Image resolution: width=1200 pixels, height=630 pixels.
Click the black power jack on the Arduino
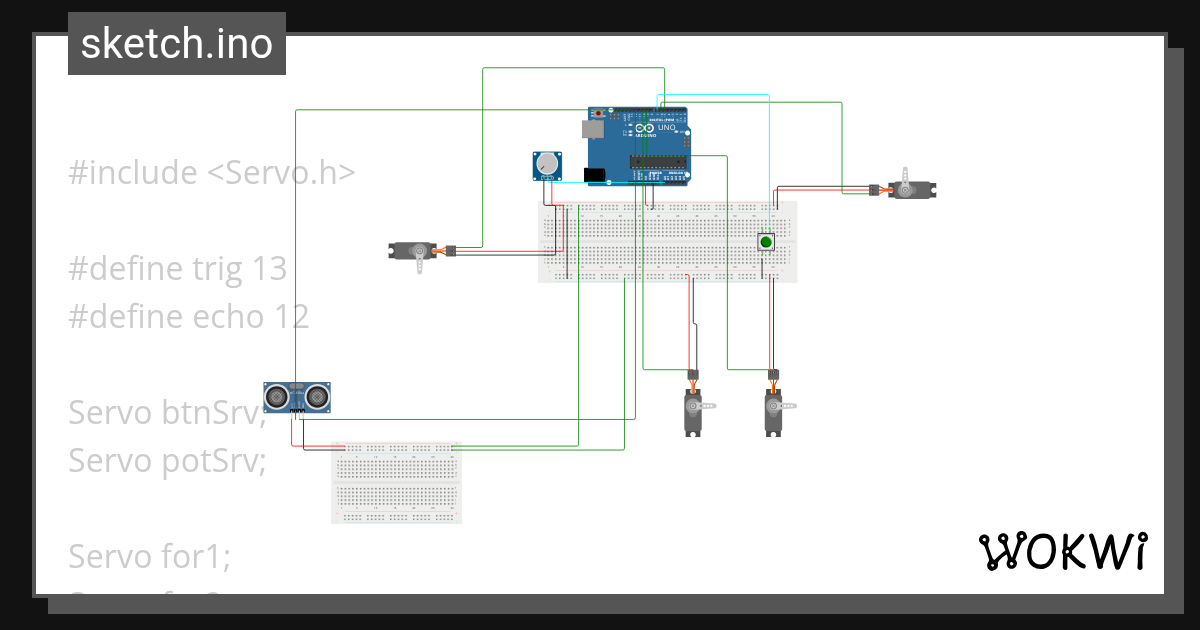pos(594,174)
